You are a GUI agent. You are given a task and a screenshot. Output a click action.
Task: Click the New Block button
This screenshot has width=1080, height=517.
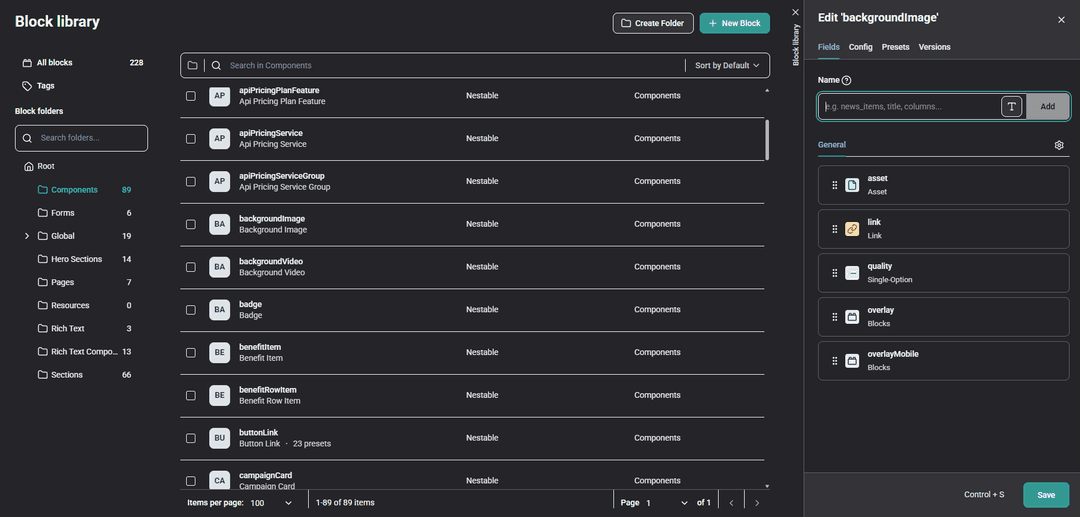[x=734, y=23]
